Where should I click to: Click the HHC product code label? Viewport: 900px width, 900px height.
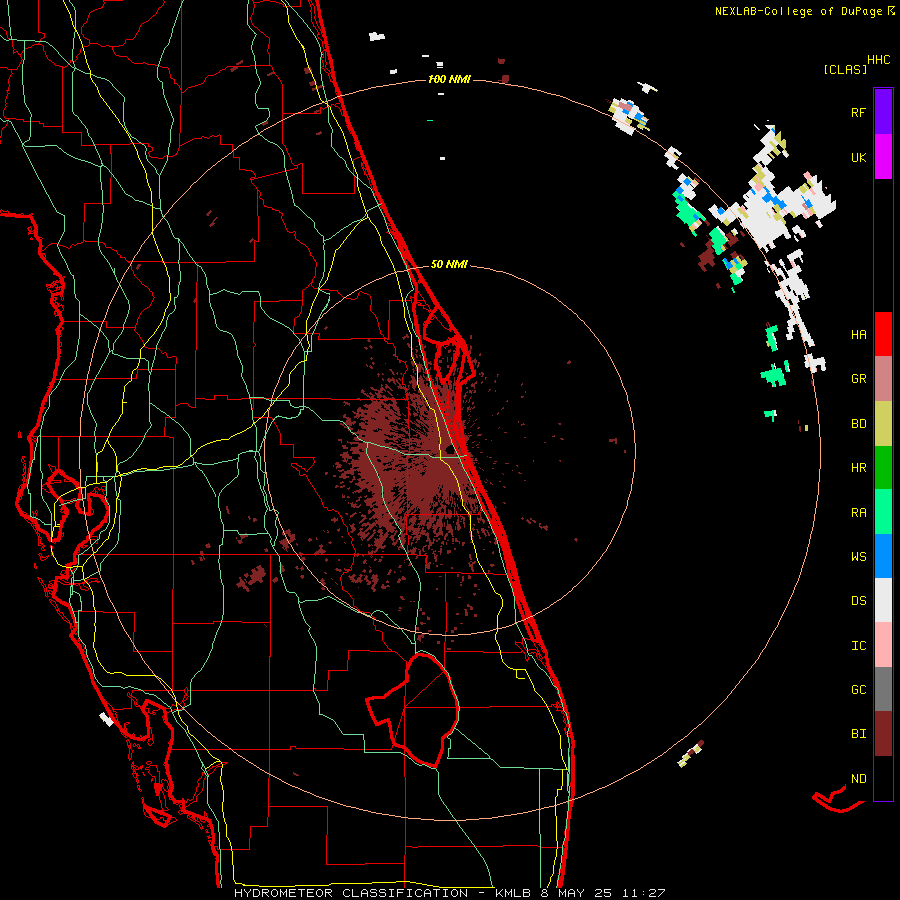(x=879, y=60)
